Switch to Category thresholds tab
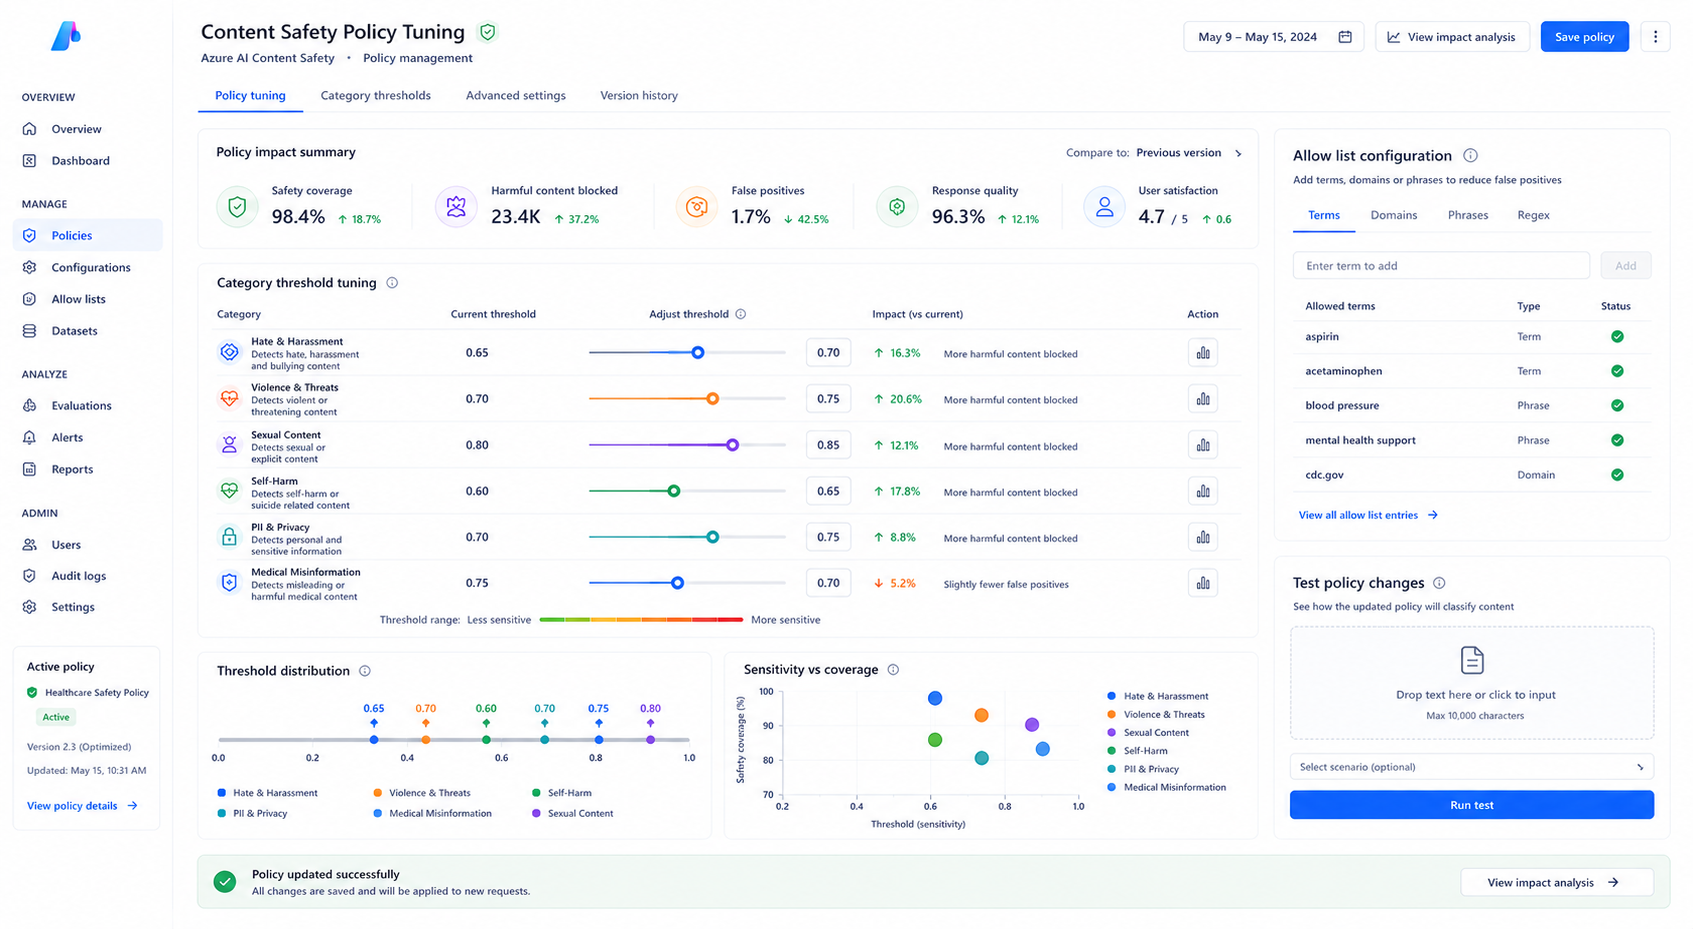 [x=375, y=96]
